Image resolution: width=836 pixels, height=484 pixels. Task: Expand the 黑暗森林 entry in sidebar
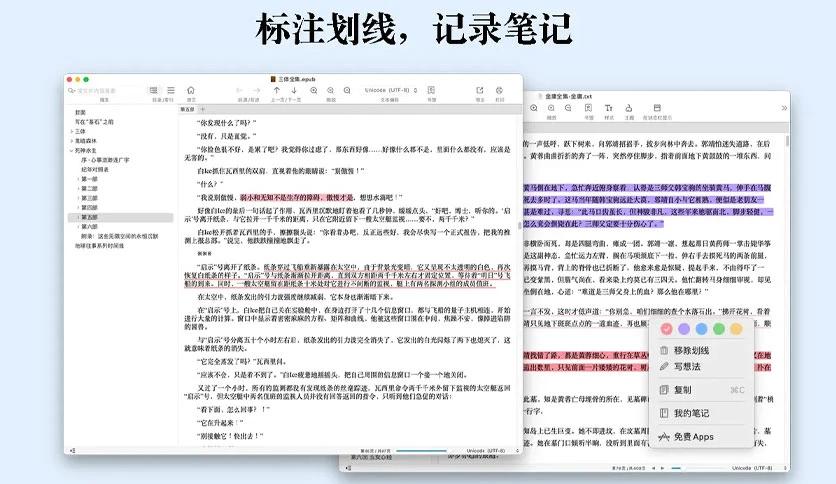click(x=71, y=141)
